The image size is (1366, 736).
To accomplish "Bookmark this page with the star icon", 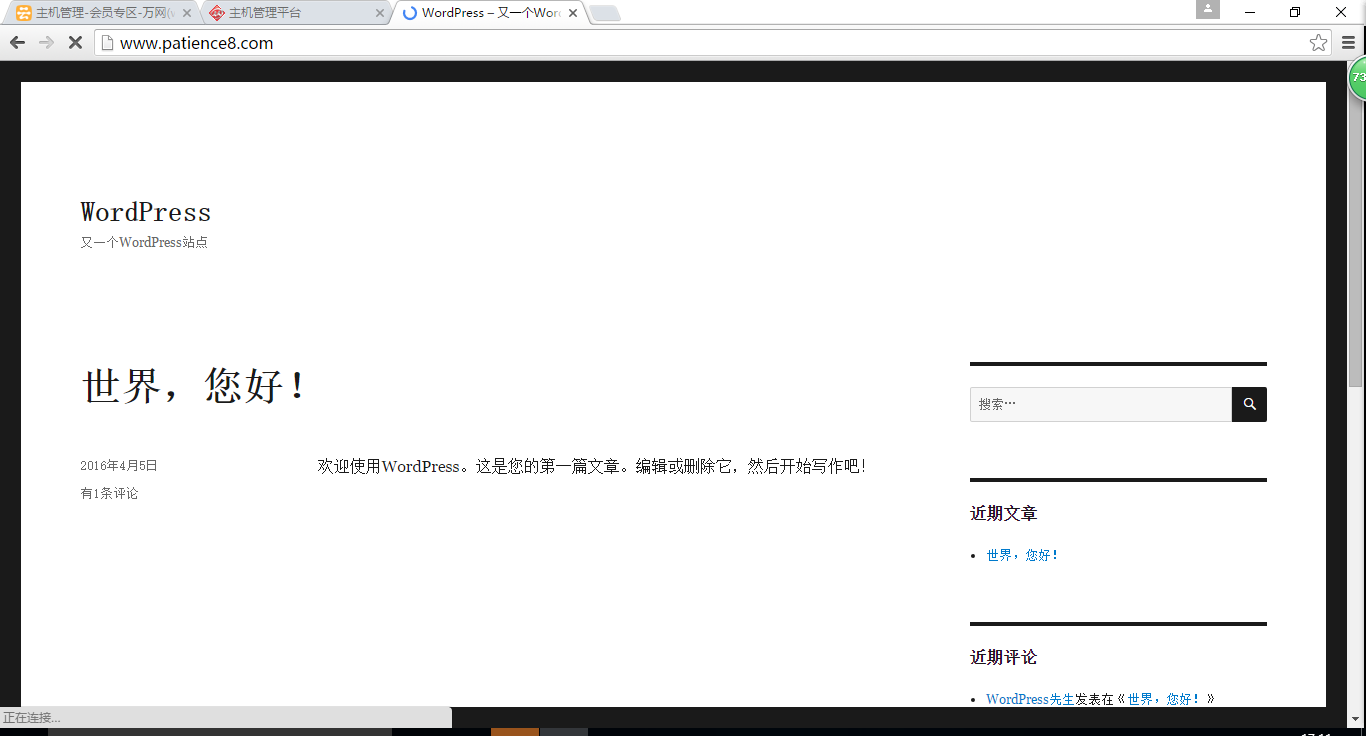I will (x=1319, y=43).
